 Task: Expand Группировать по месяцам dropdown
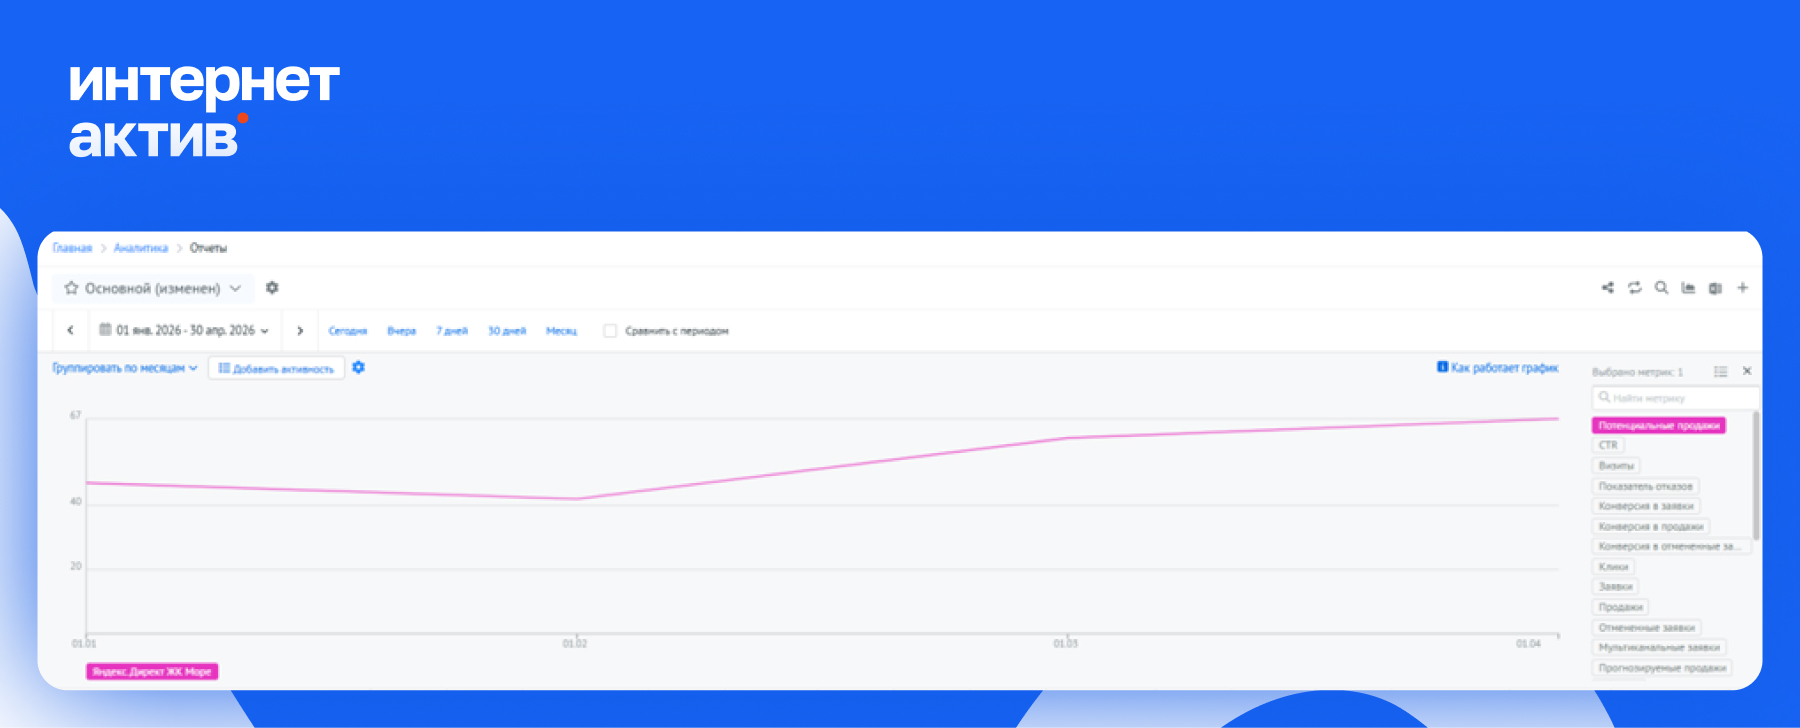click(x=125, y=368)
